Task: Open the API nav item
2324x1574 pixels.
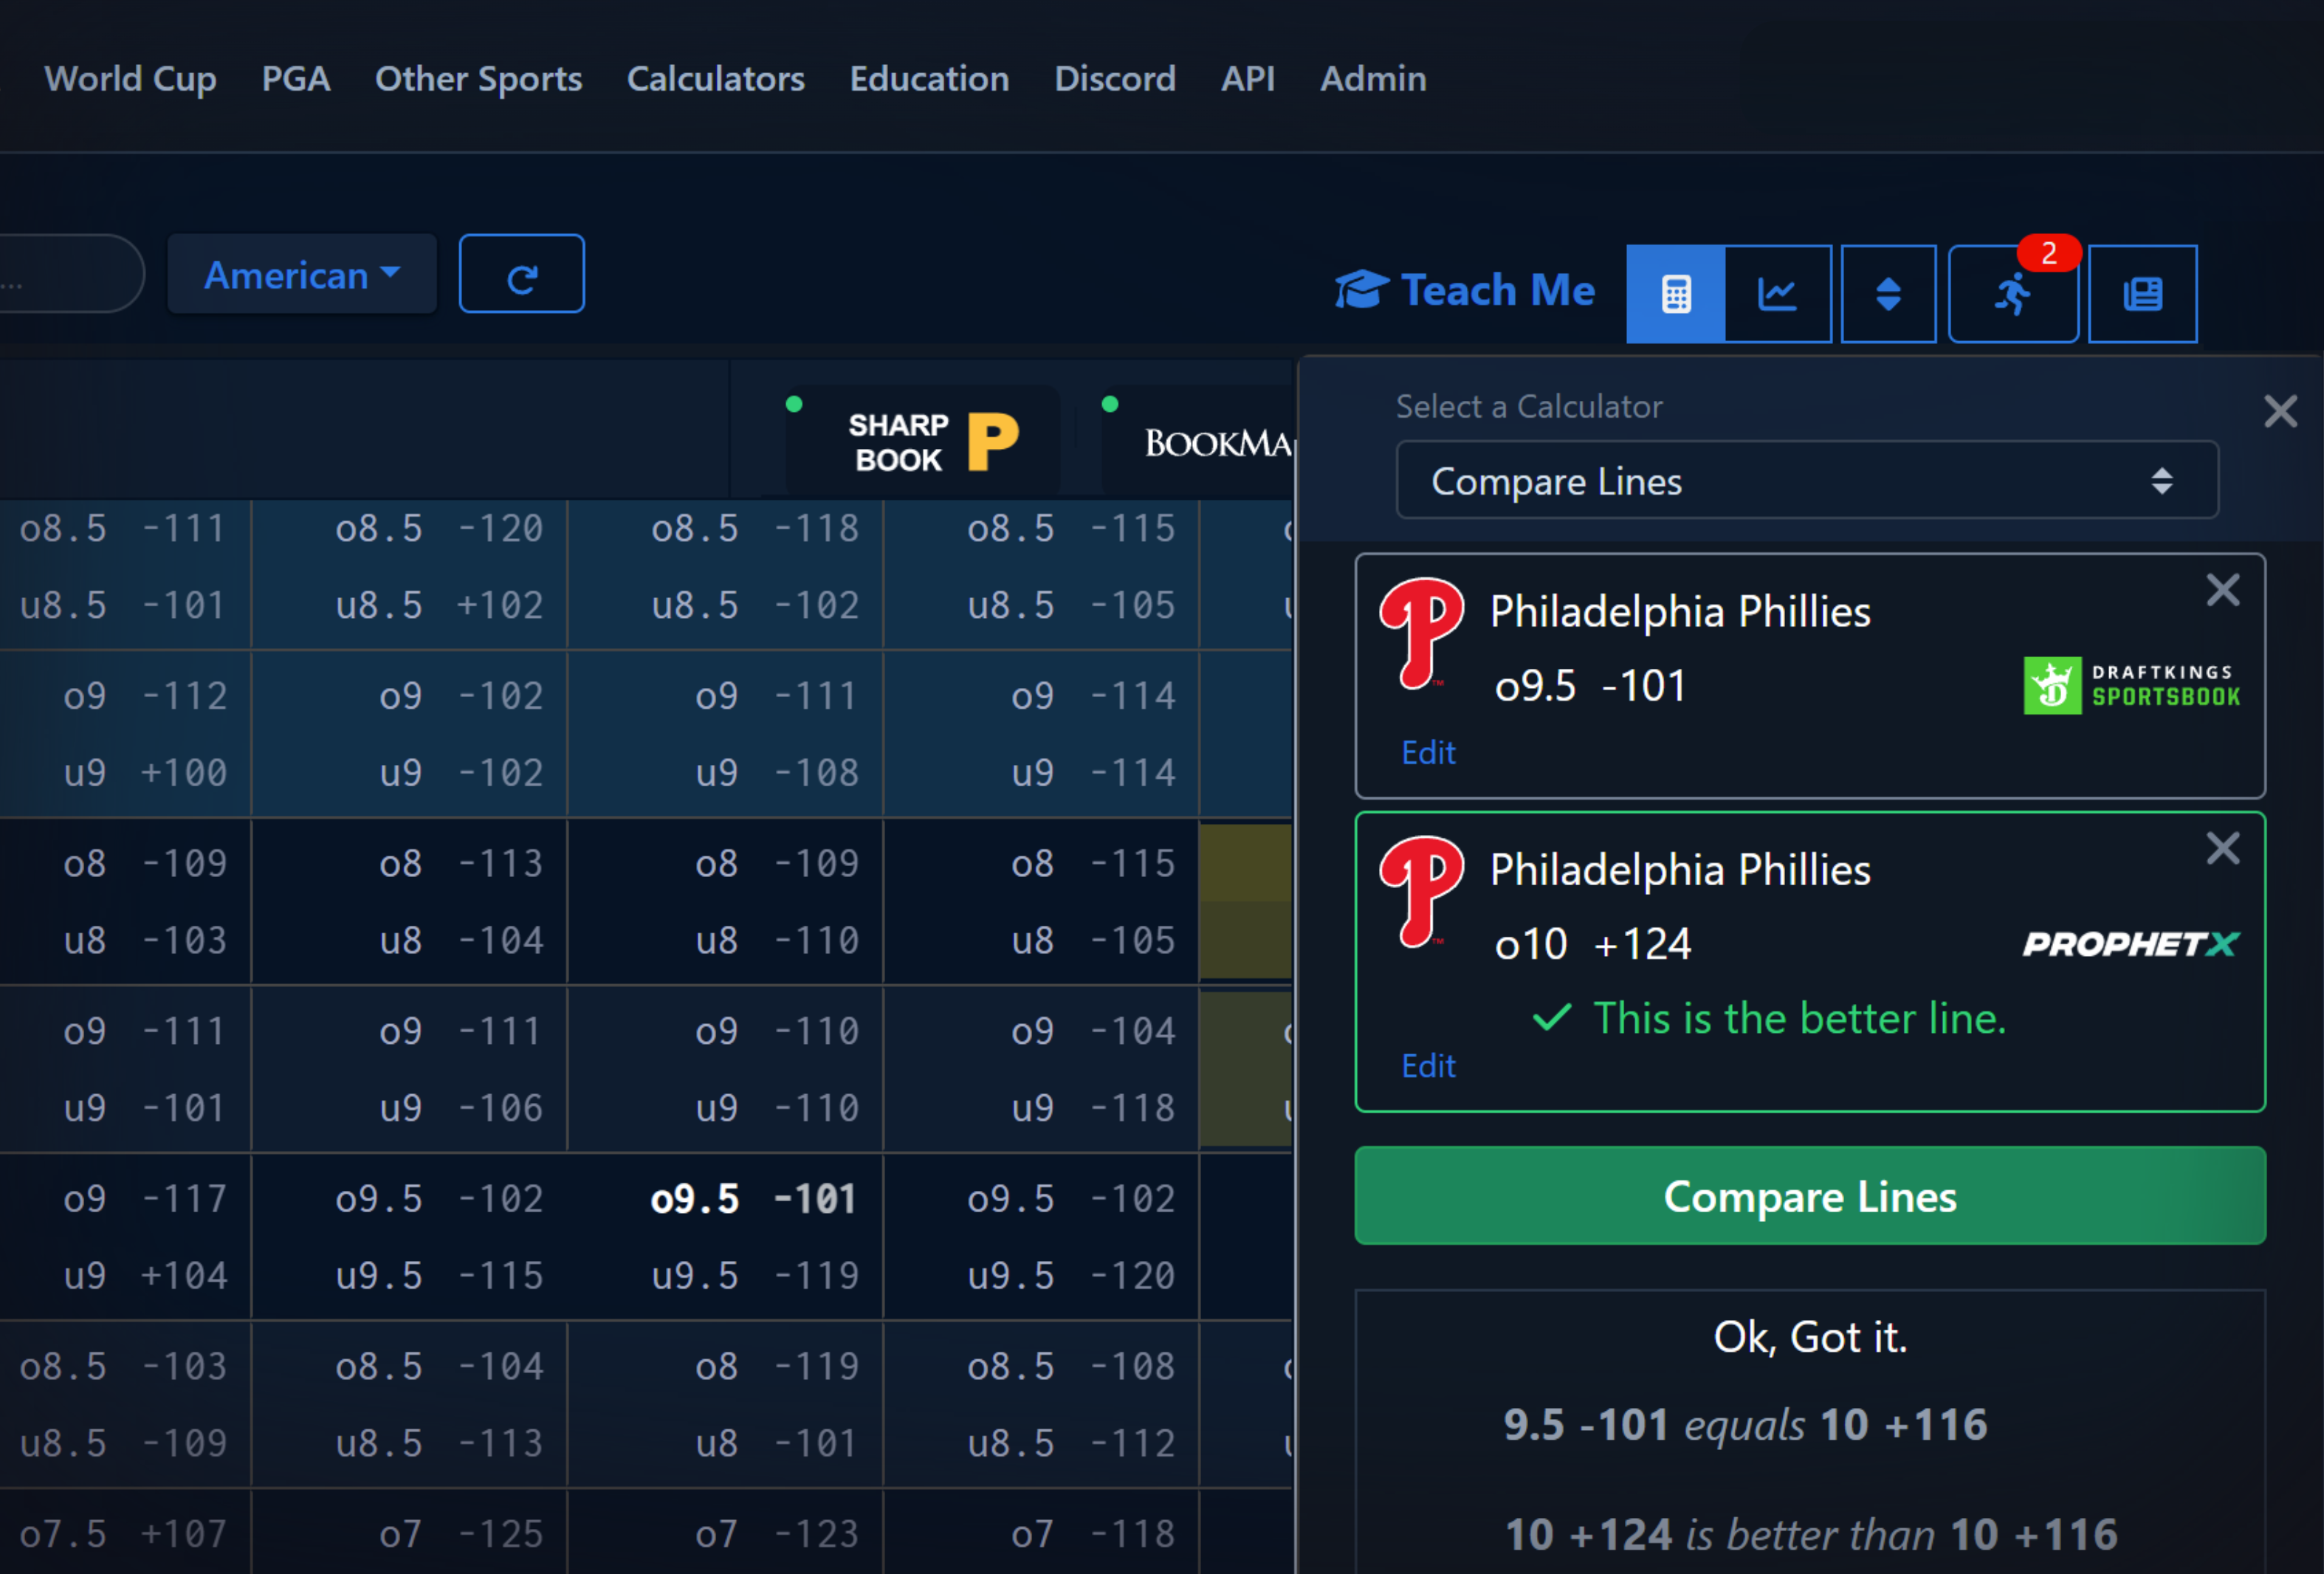Action: [x=1248, y=79]
